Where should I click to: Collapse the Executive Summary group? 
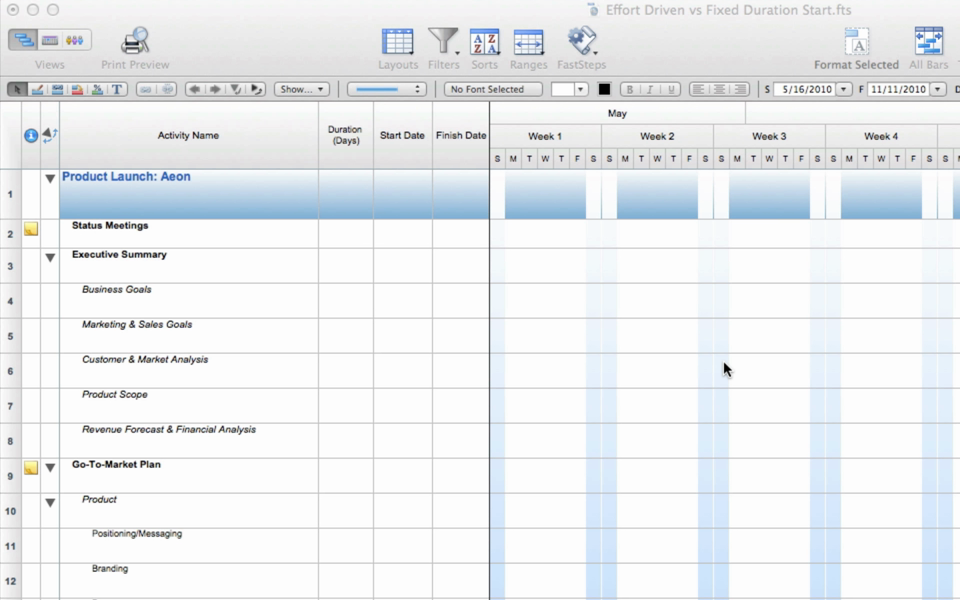tap(50, 258)
